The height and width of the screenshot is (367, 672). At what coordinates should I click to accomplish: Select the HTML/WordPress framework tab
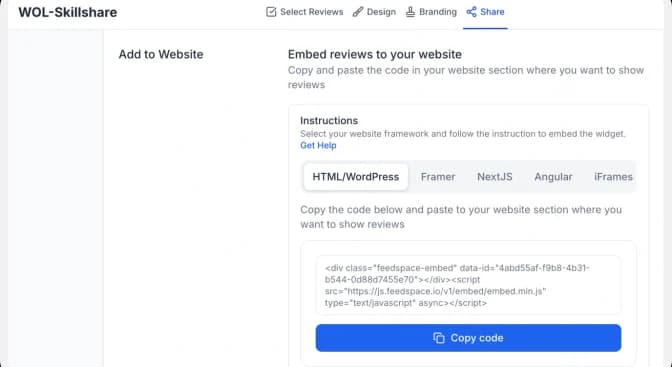356,177
